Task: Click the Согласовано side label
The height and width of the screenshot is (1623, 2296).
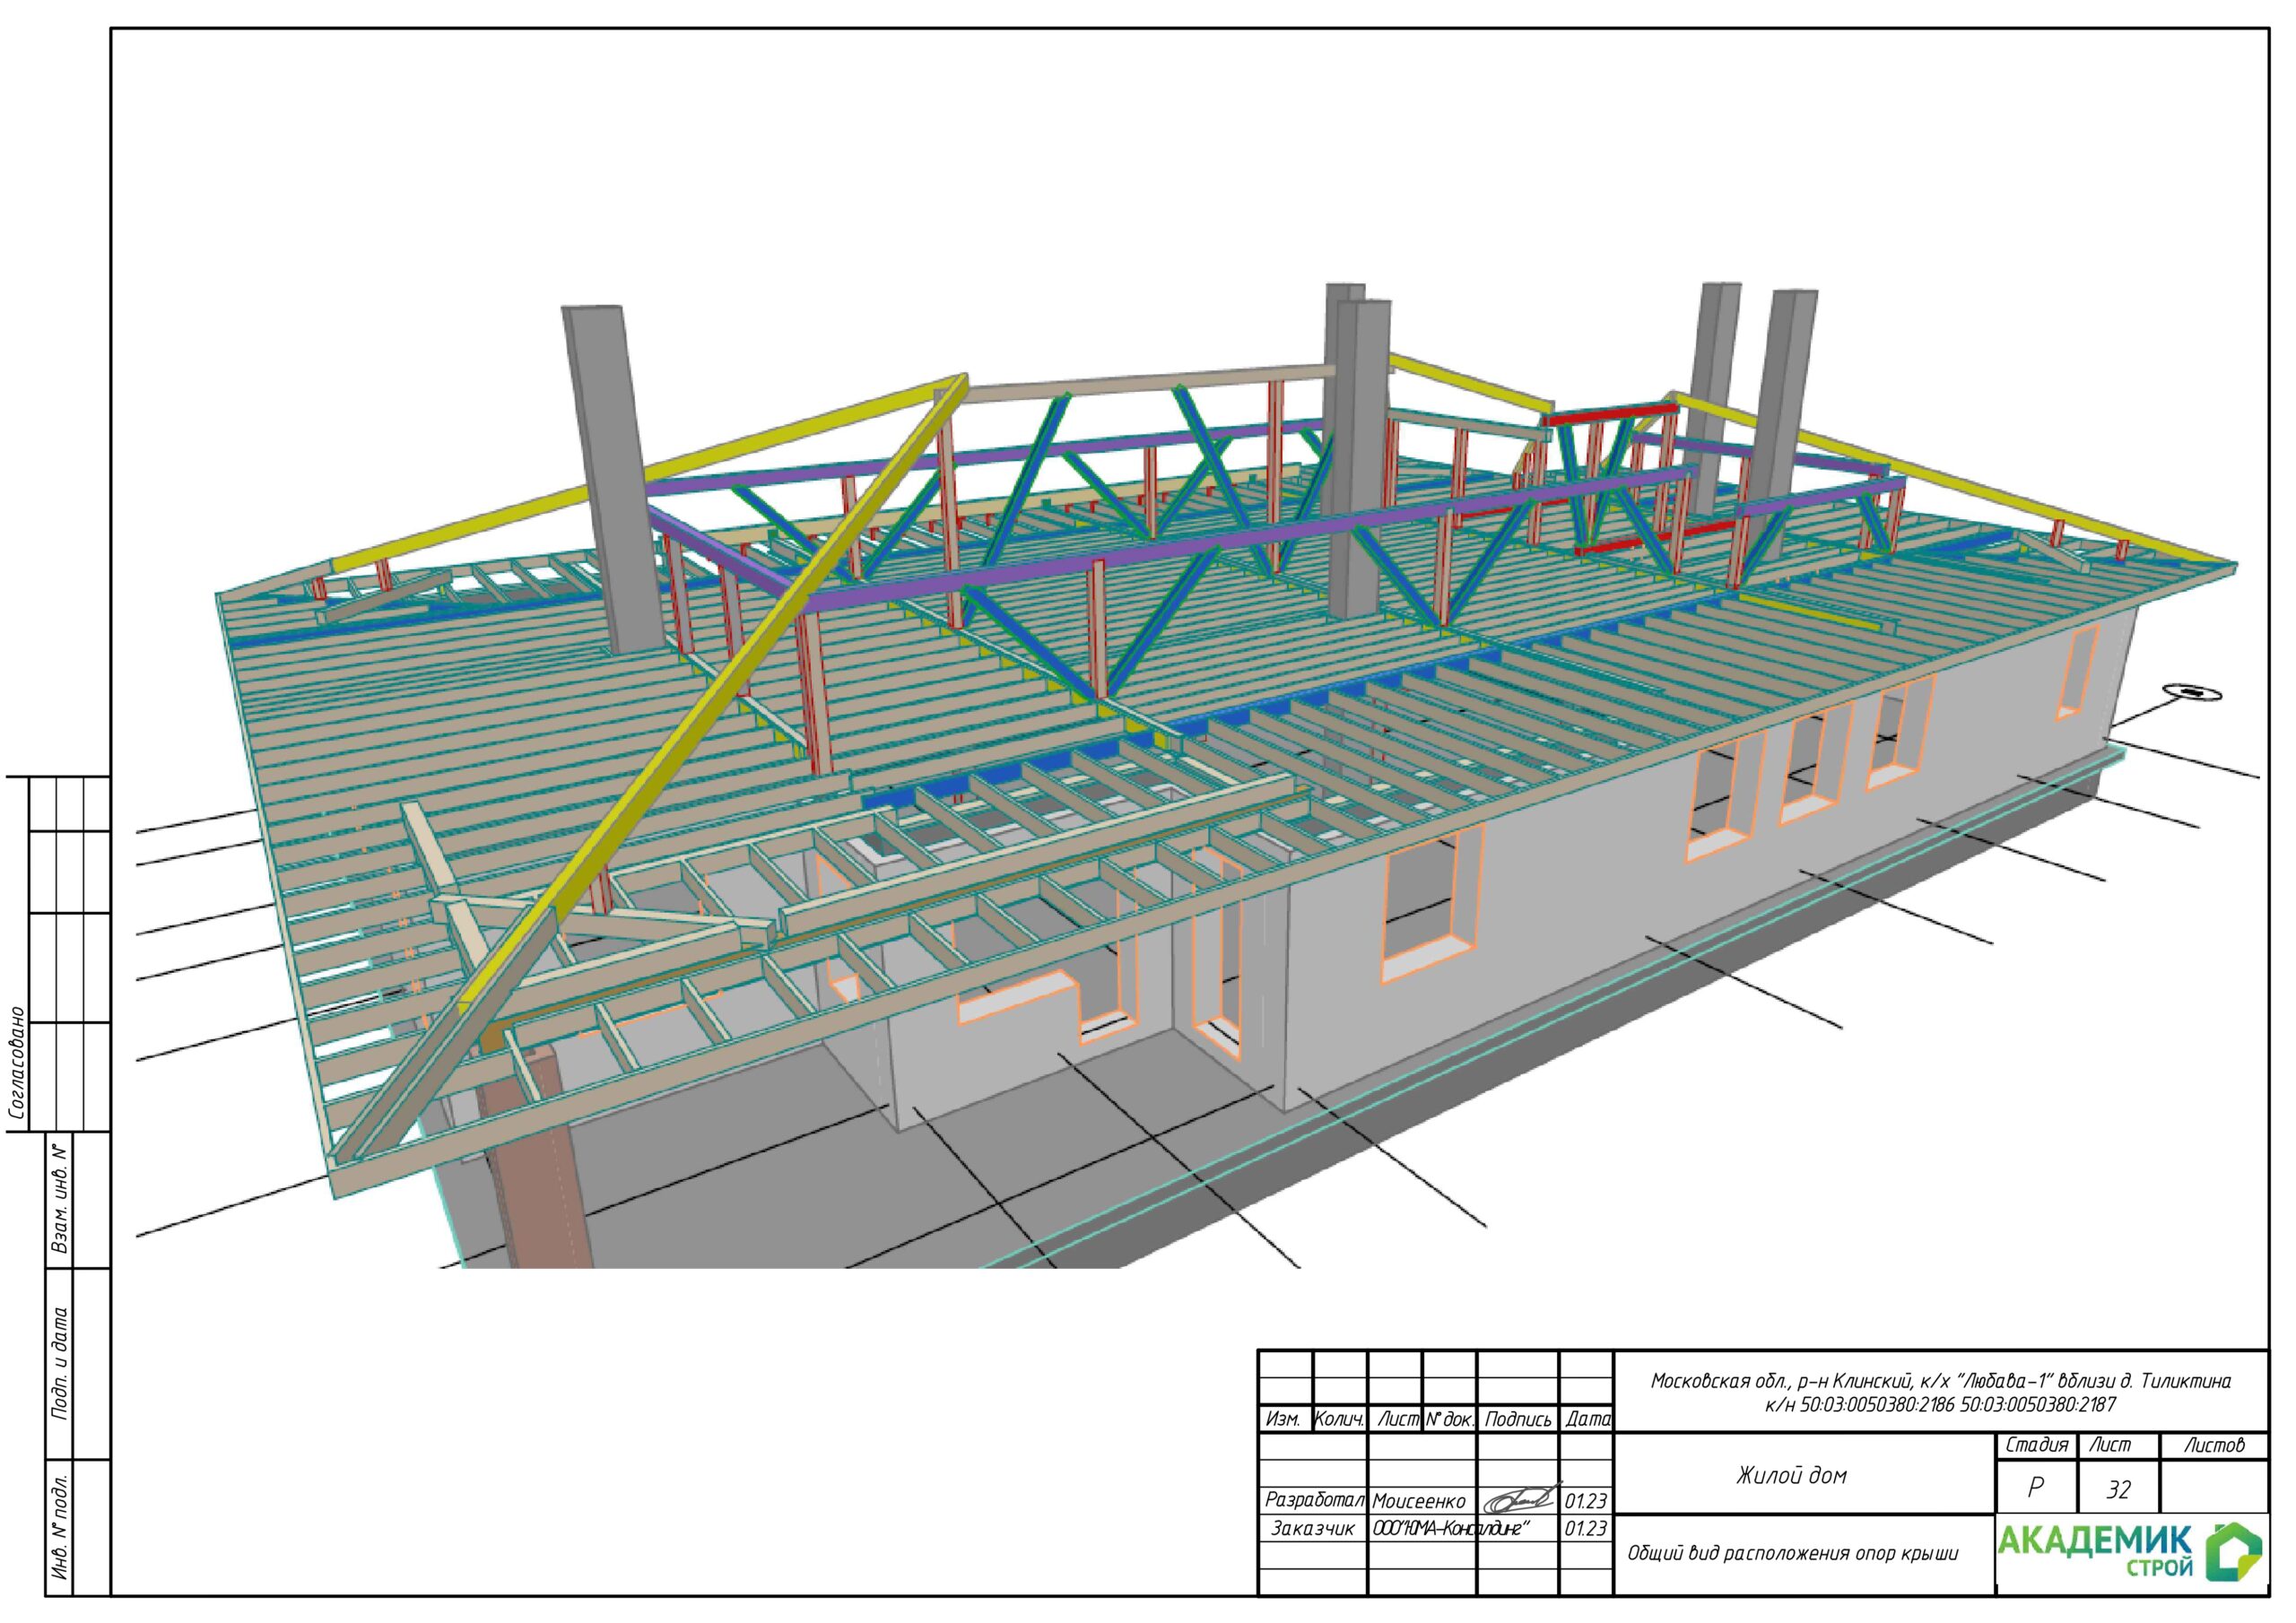Action: tap(16, 1062)
